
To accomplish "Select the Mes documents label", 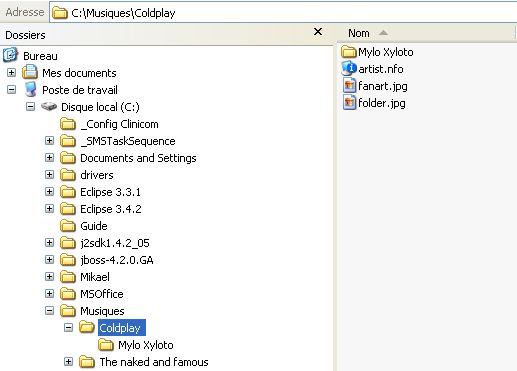I will click(79, 73).
